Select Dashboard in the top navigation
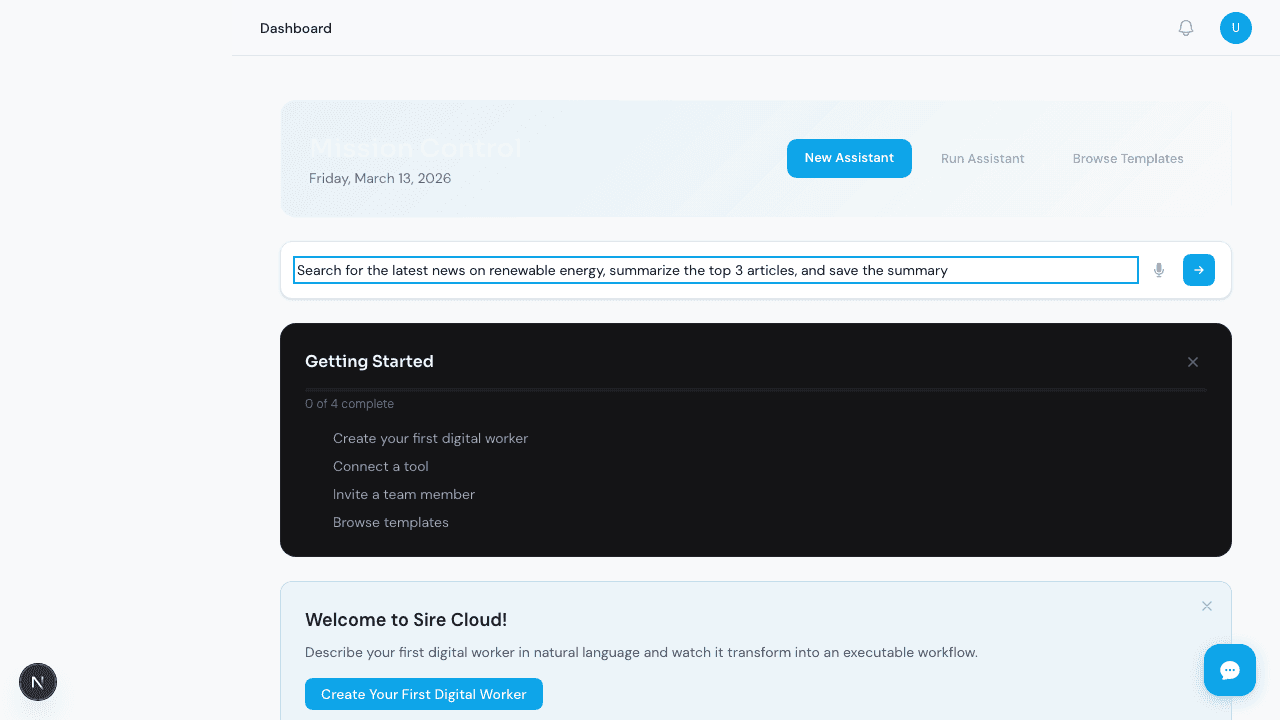 tap(295, 28)
